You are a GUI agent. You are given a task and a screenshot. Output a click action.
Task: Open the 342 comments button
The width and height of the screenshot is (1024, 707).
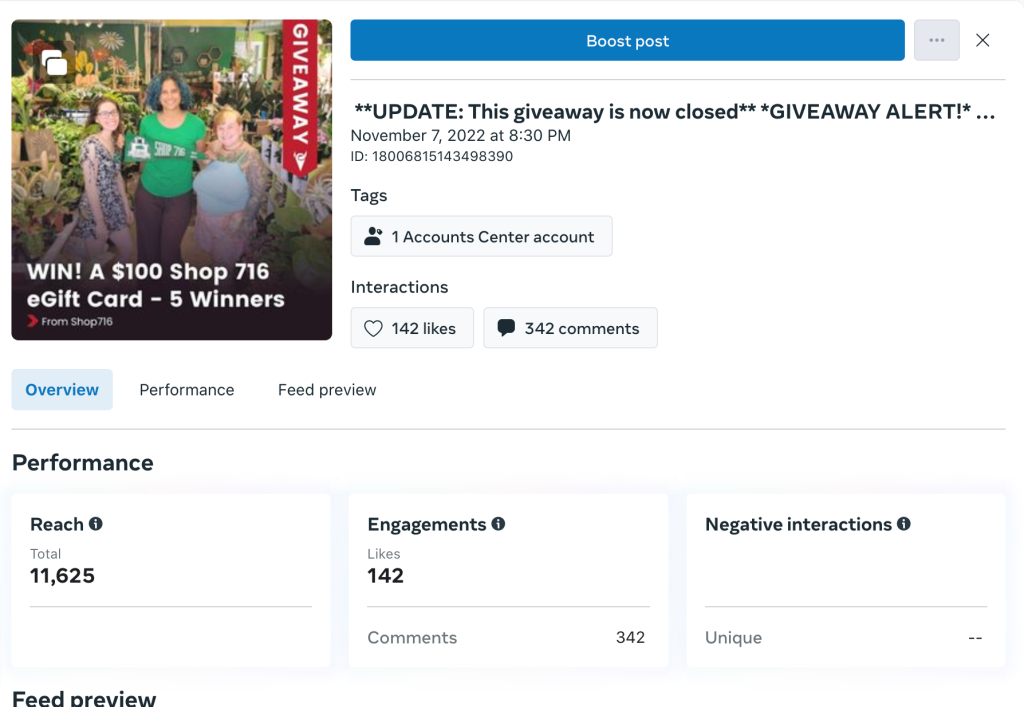(x=570, y=328)
